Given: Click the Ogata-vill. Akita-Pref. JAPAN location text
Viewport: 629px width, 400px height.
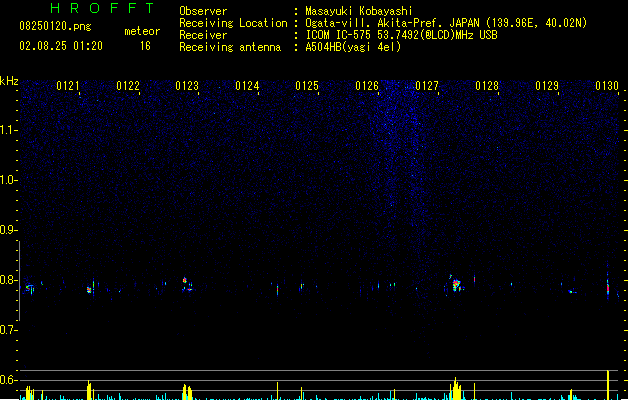Looking at the screenshot, I should coord(446,23).
